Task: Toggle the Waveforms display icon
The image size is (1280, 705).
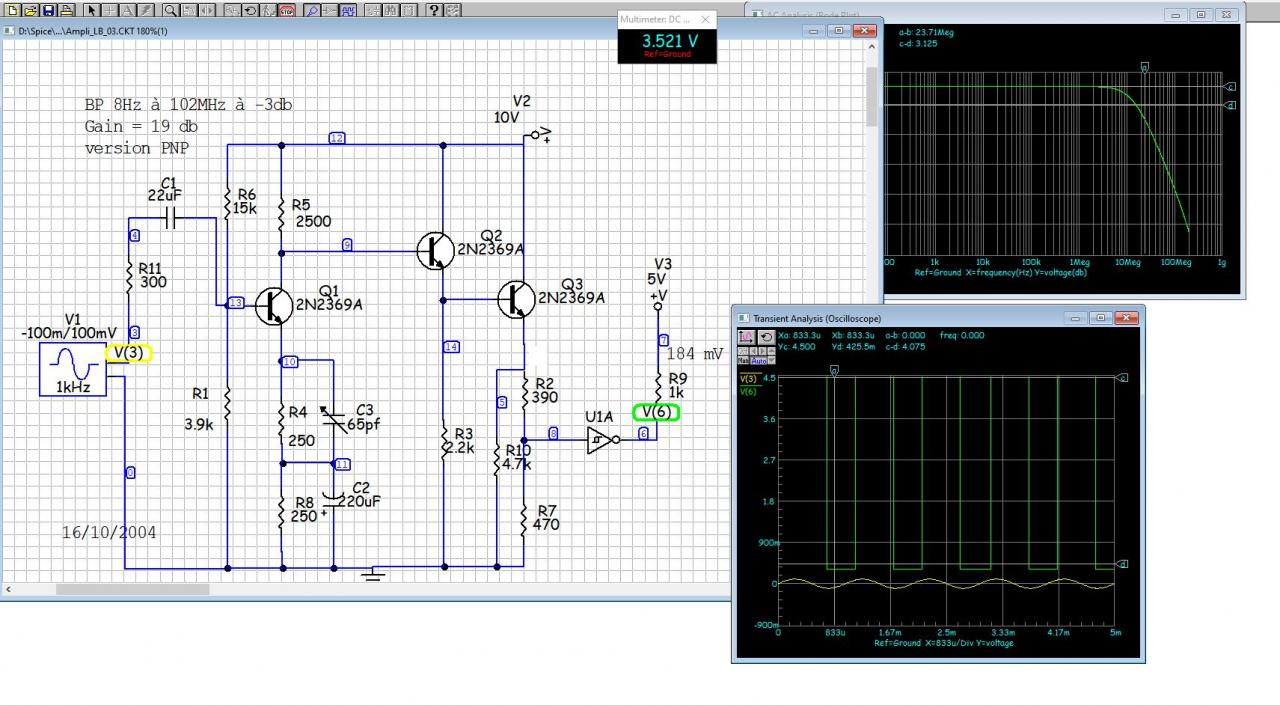Action: click(x=348, y=10)
